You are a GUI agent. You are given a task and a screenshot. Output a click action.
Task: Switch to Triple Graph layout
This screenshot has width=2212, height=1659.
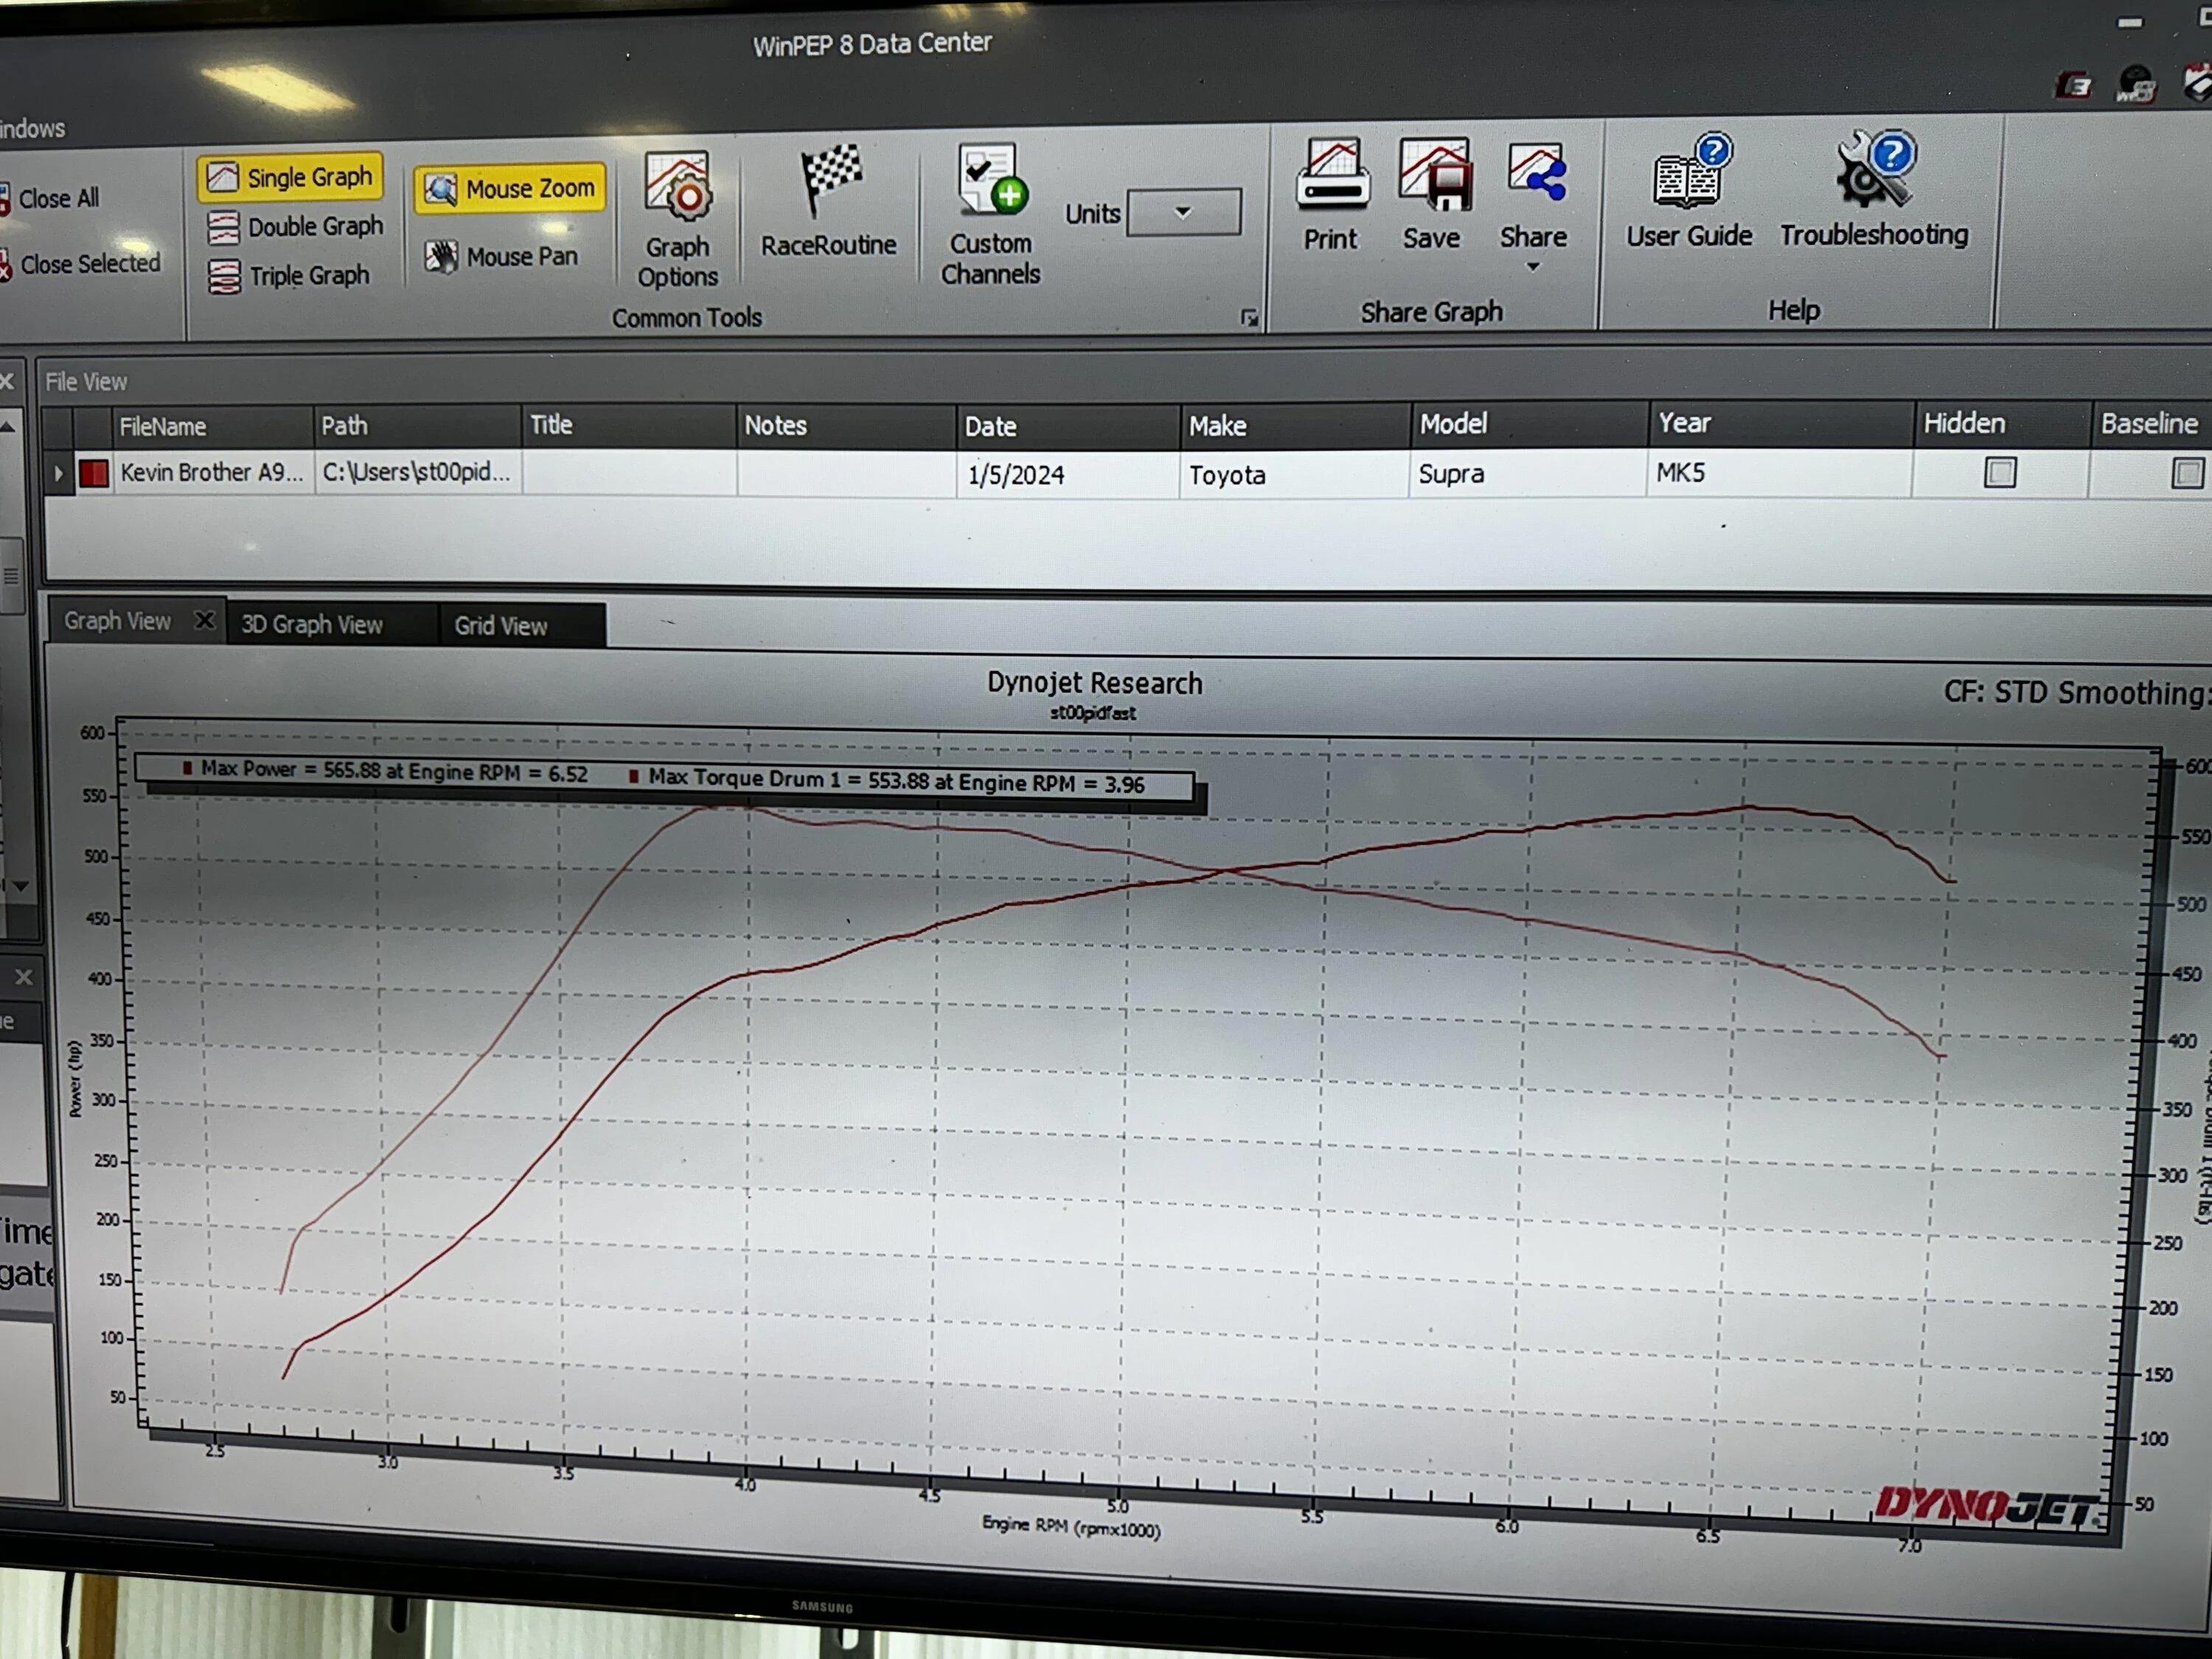289,275
